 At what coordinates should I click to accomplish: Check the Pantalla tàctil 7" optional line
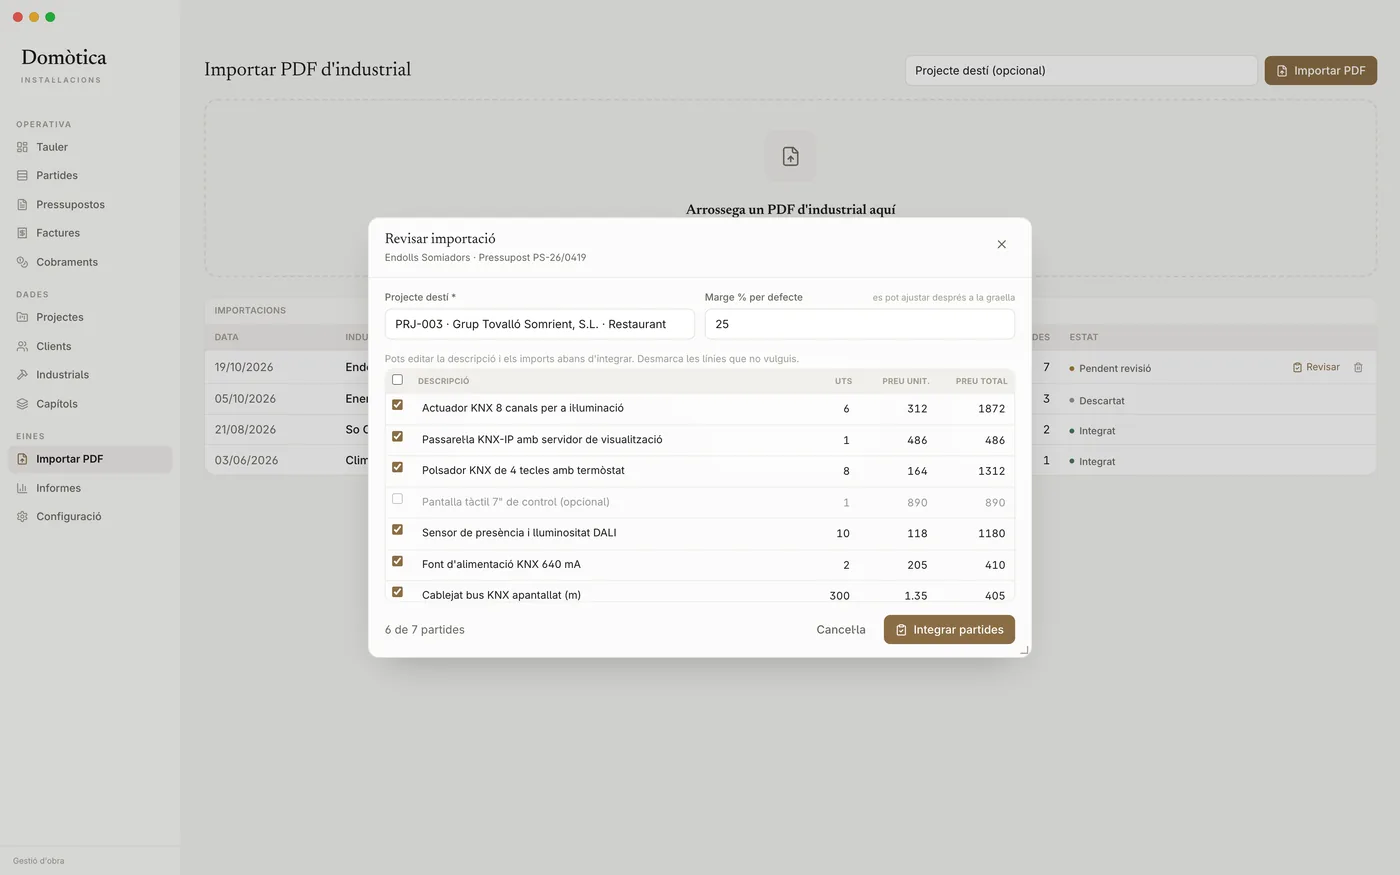(x=397, y=498)
